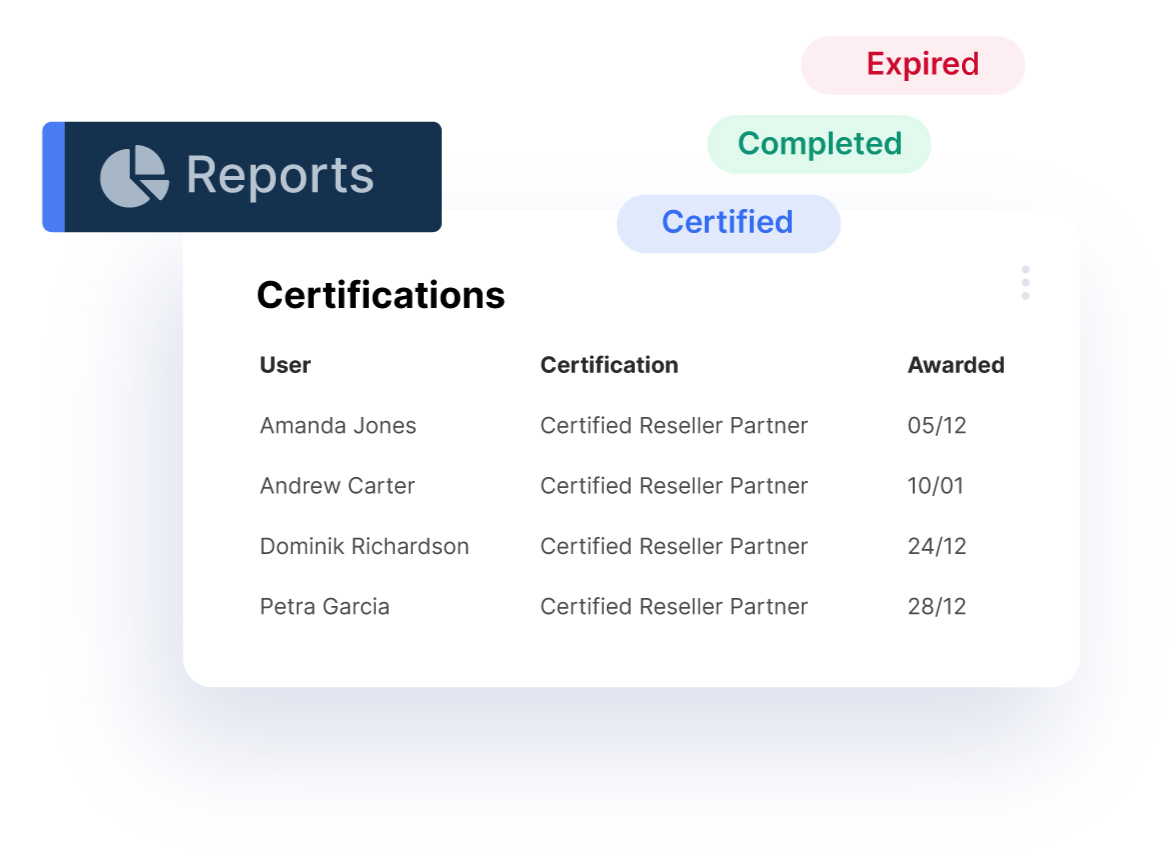The height and width of the screenshot is (856, 1176).
Task: Click Andrew Carter's Certified Reseller Partner certification
Action: [x=673, y=486]
